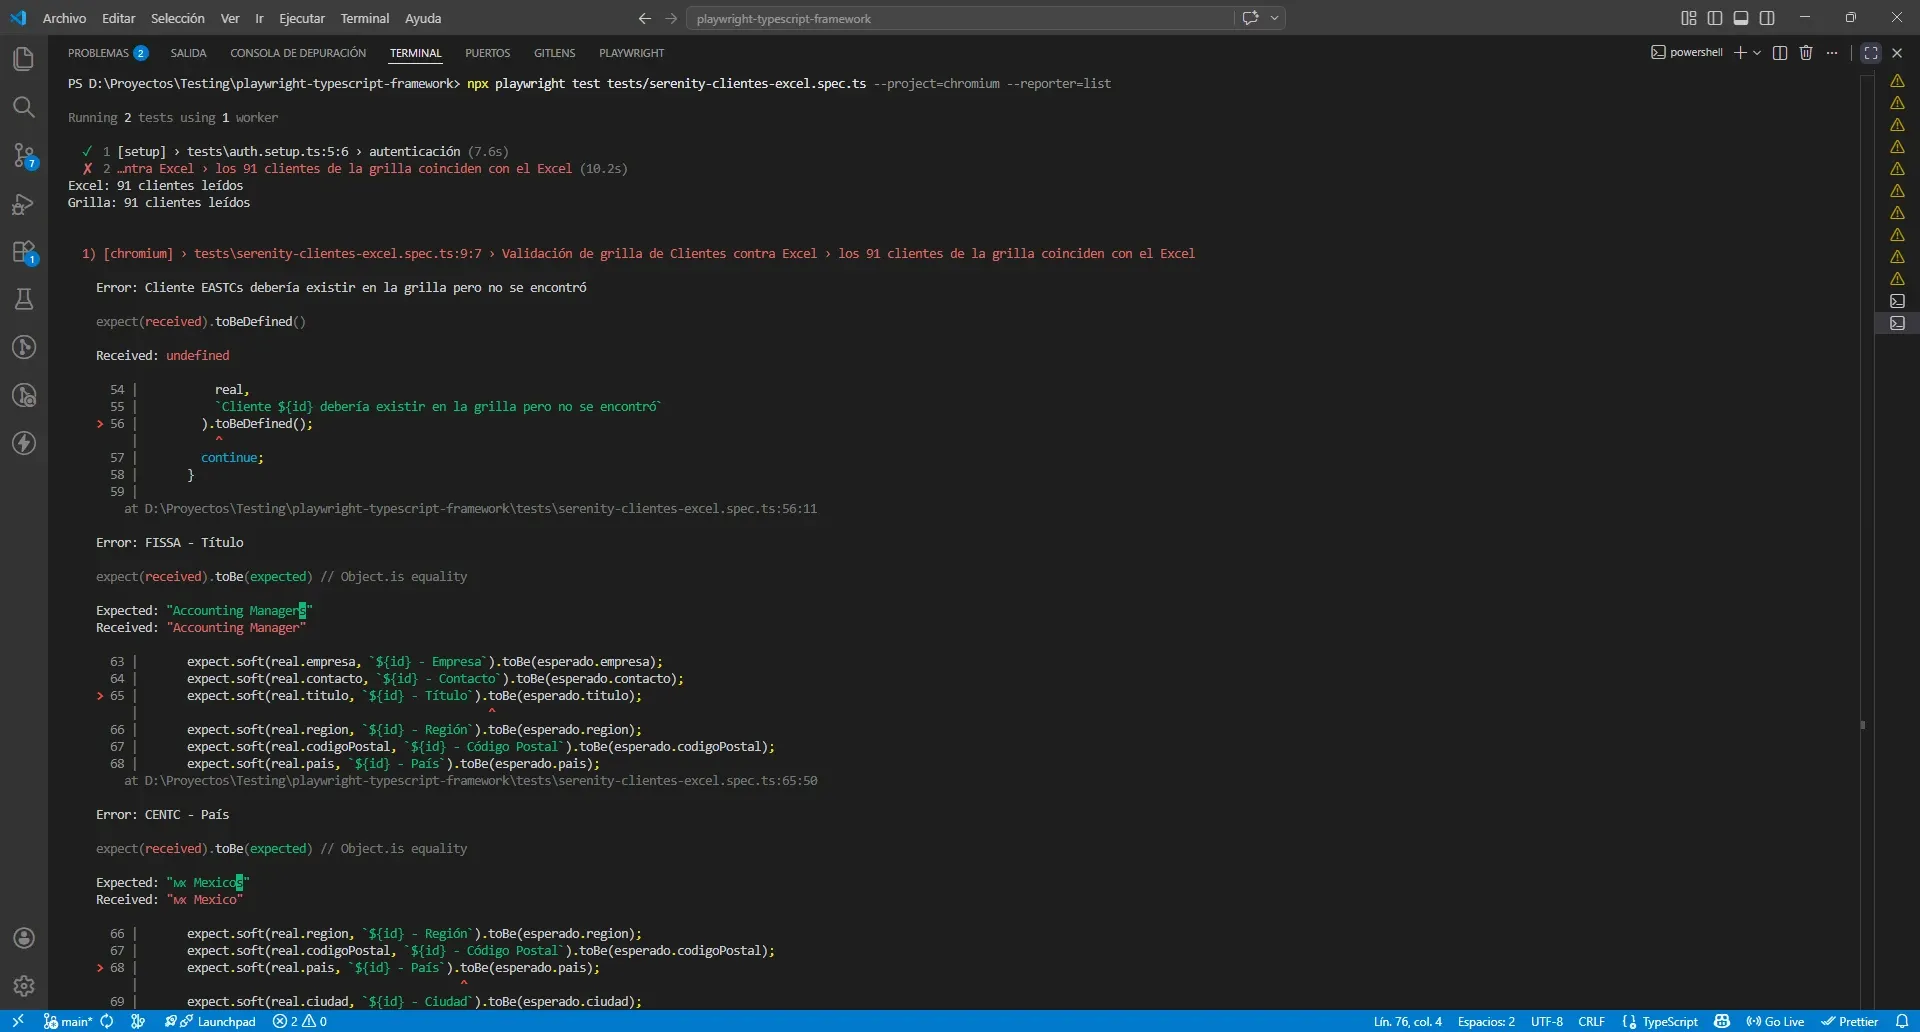Image resolution: width=1920 pixels, height=1032 pixels.
Task: Kill terminal with trash icon
Action: [1806, 53]
